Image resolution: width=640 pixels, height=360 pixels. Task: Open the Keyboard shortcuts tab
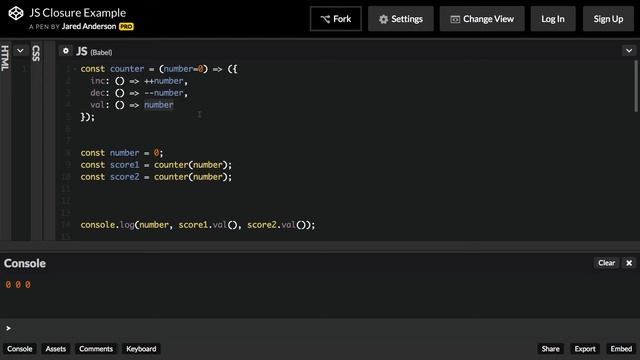[141, 349]
